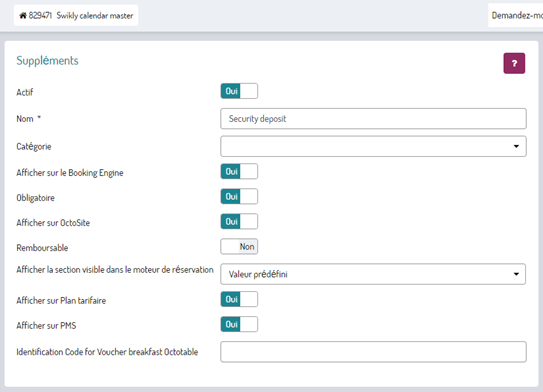Click the Remboursable label text
Image resolution: width=543 pixels, height=392 pixels.
[x=42, y=248]
